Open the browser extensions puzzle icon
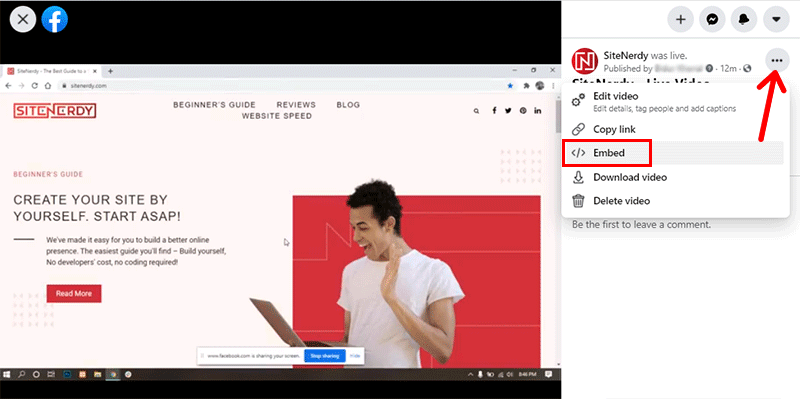This screenshot has width=800, height=399. click(x=527, y=86)
